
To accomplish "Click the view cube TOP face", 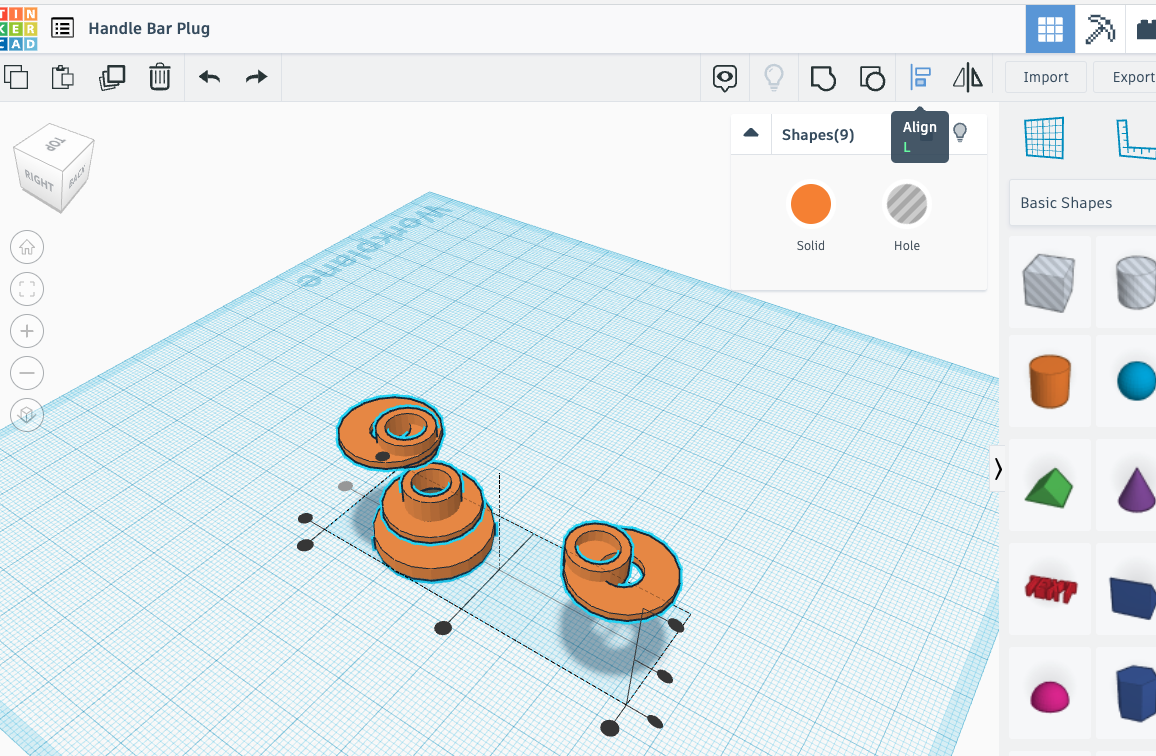I will 55,142.
